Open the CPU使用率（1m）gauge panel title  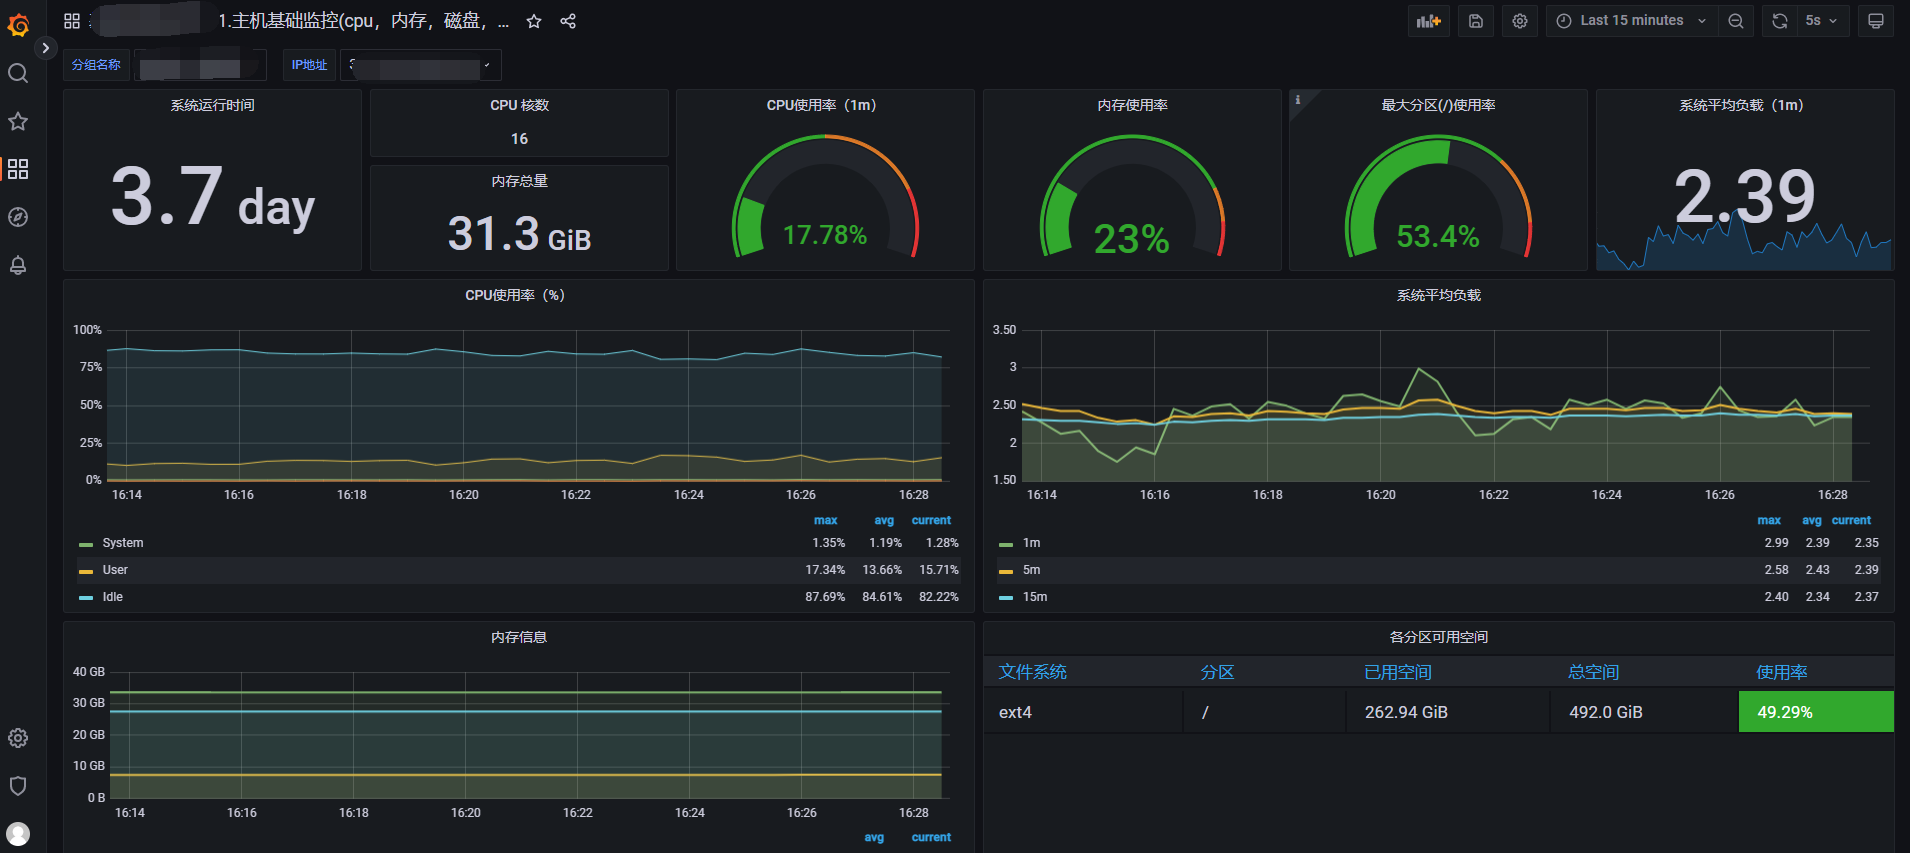821,105
